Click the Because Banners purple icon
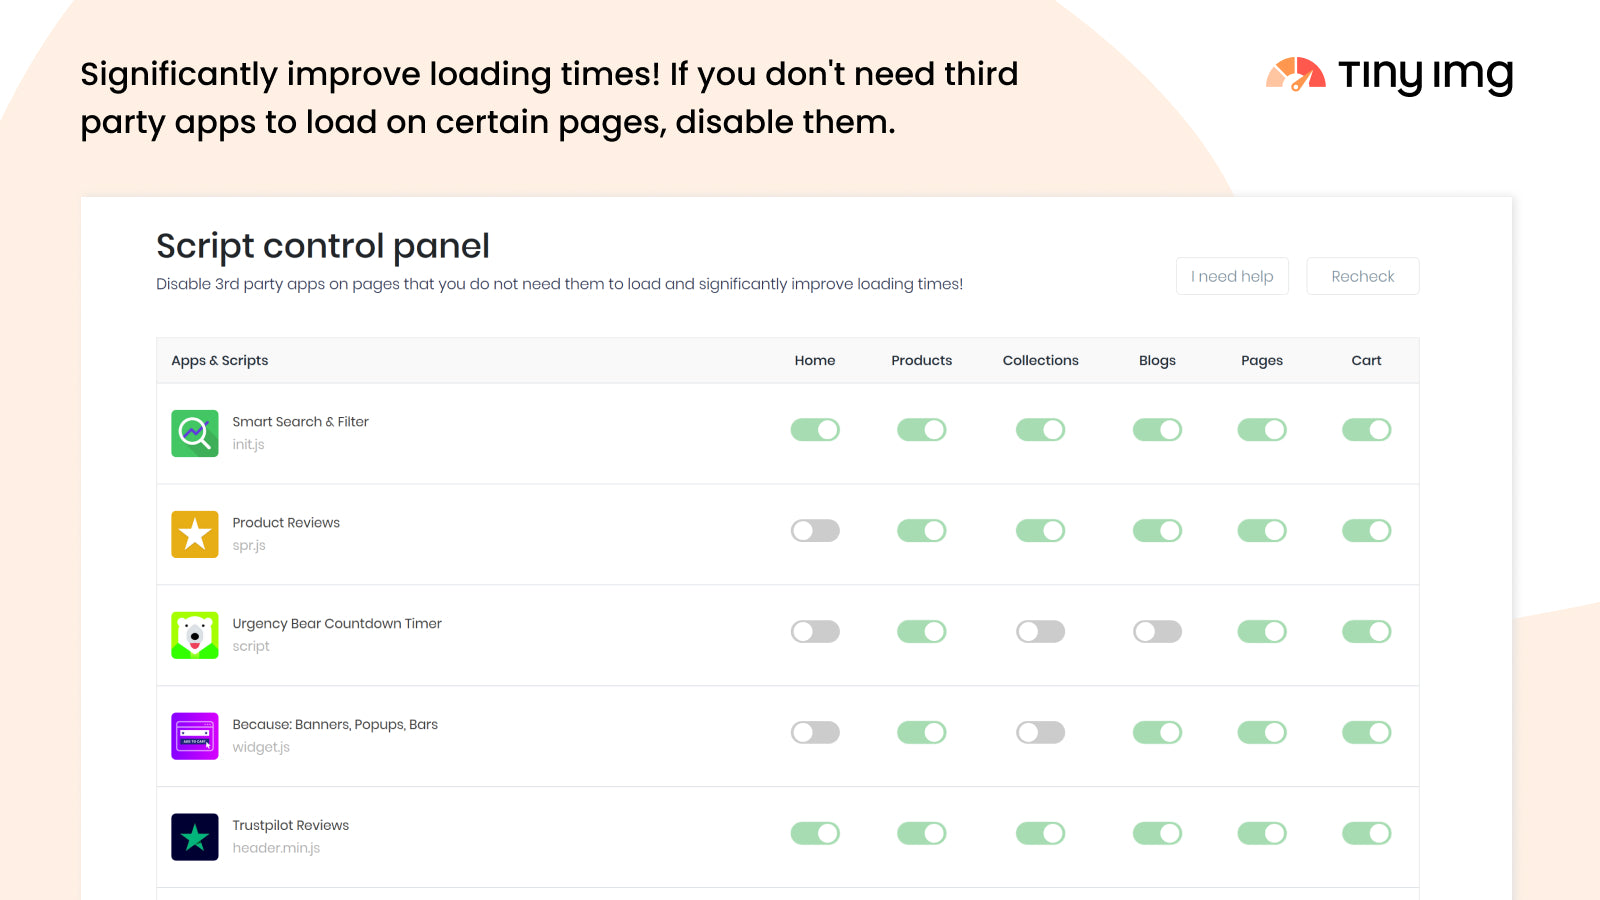The image size is (1600, 900). click(x=195, y=736)
